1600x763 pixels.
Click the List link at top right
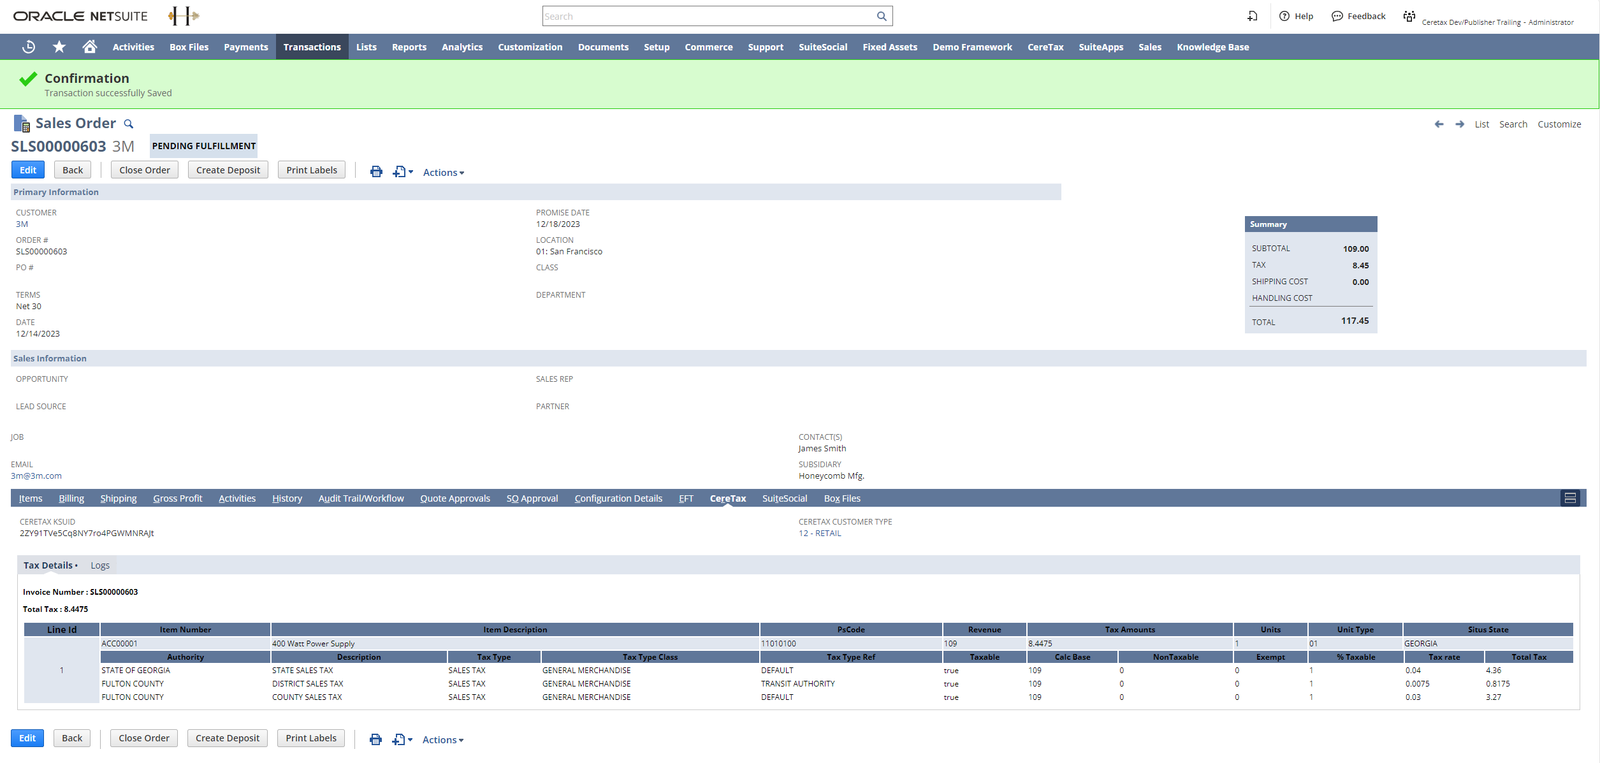coord(1482,124)
